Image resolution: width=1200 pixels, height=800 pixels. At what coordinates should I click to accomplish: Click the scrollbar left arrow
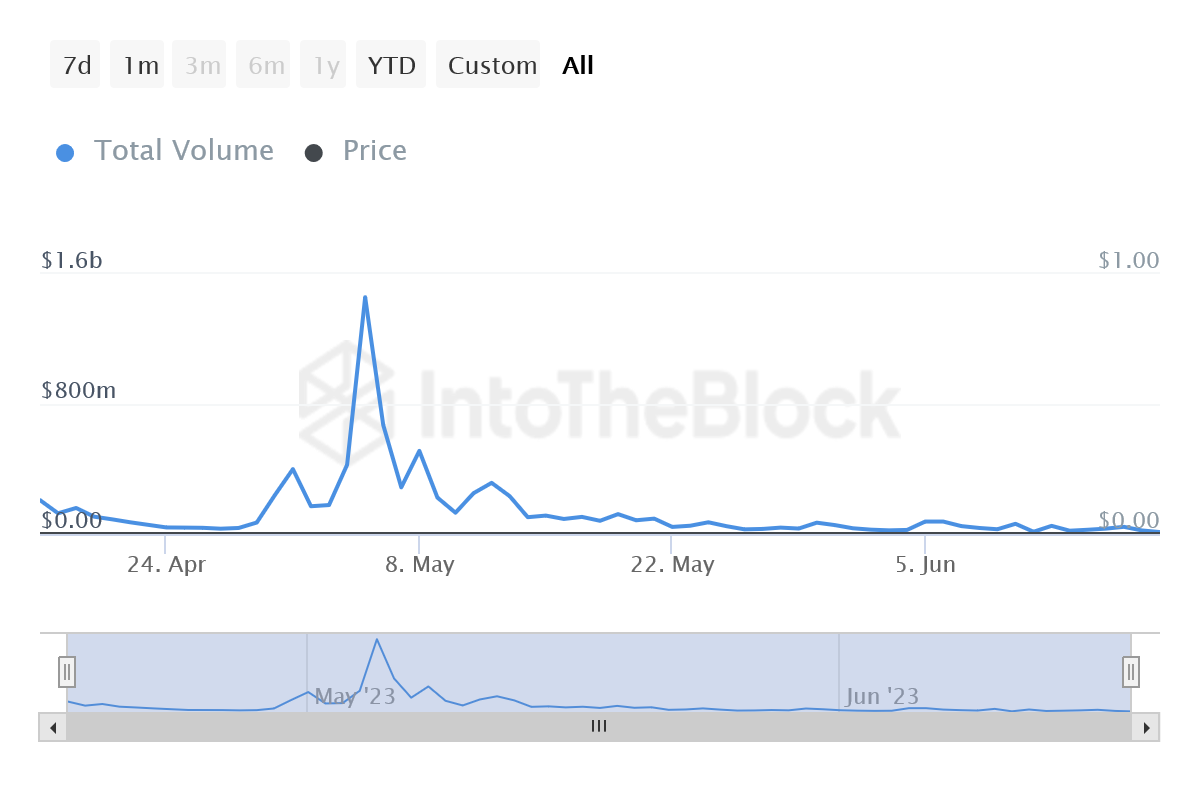tap(53, 727)
